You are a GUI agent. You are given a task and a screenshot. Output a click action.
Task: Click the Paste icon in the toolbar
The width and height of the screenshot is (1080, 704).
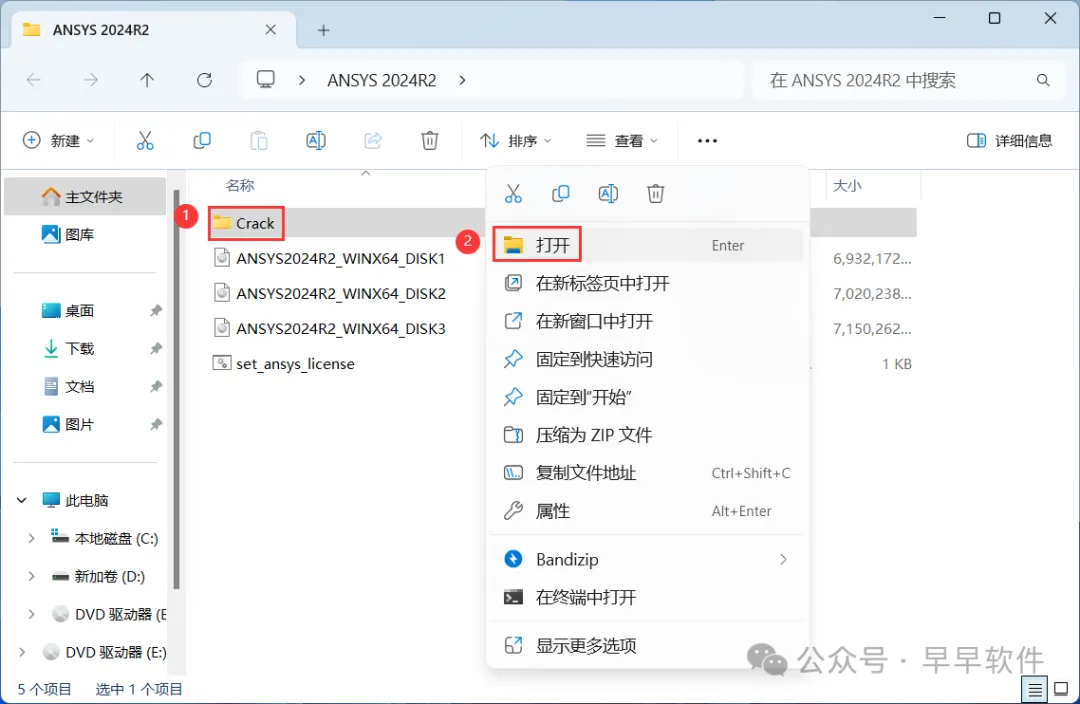tap(259, 141)
